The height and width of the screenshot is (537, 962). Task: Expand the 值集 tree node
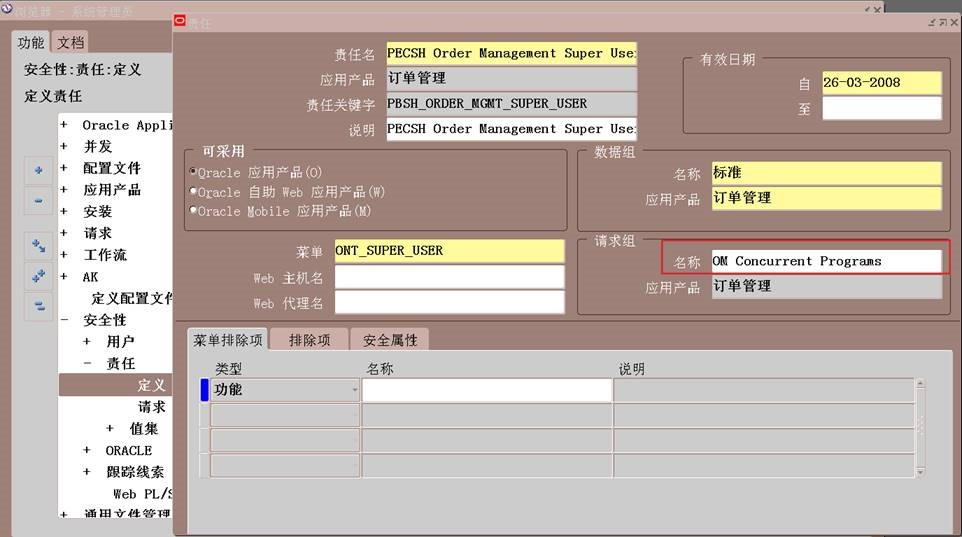pyautogui.click(x=110, y=428)
